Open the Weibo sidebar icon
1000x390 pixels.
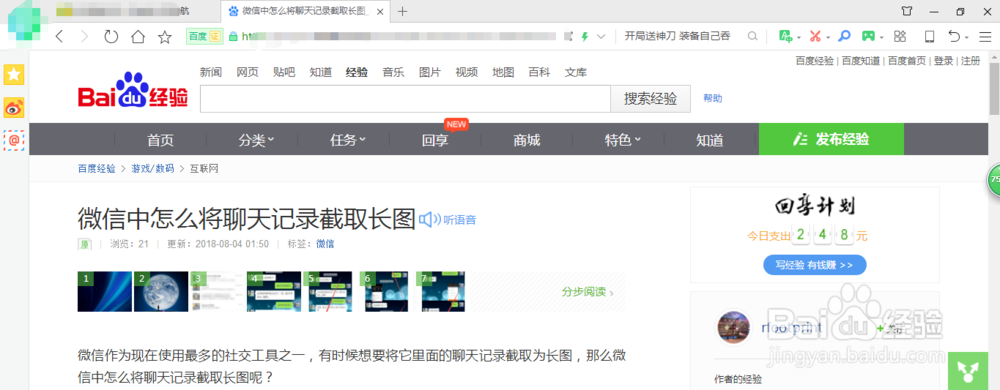pos(14,107)
